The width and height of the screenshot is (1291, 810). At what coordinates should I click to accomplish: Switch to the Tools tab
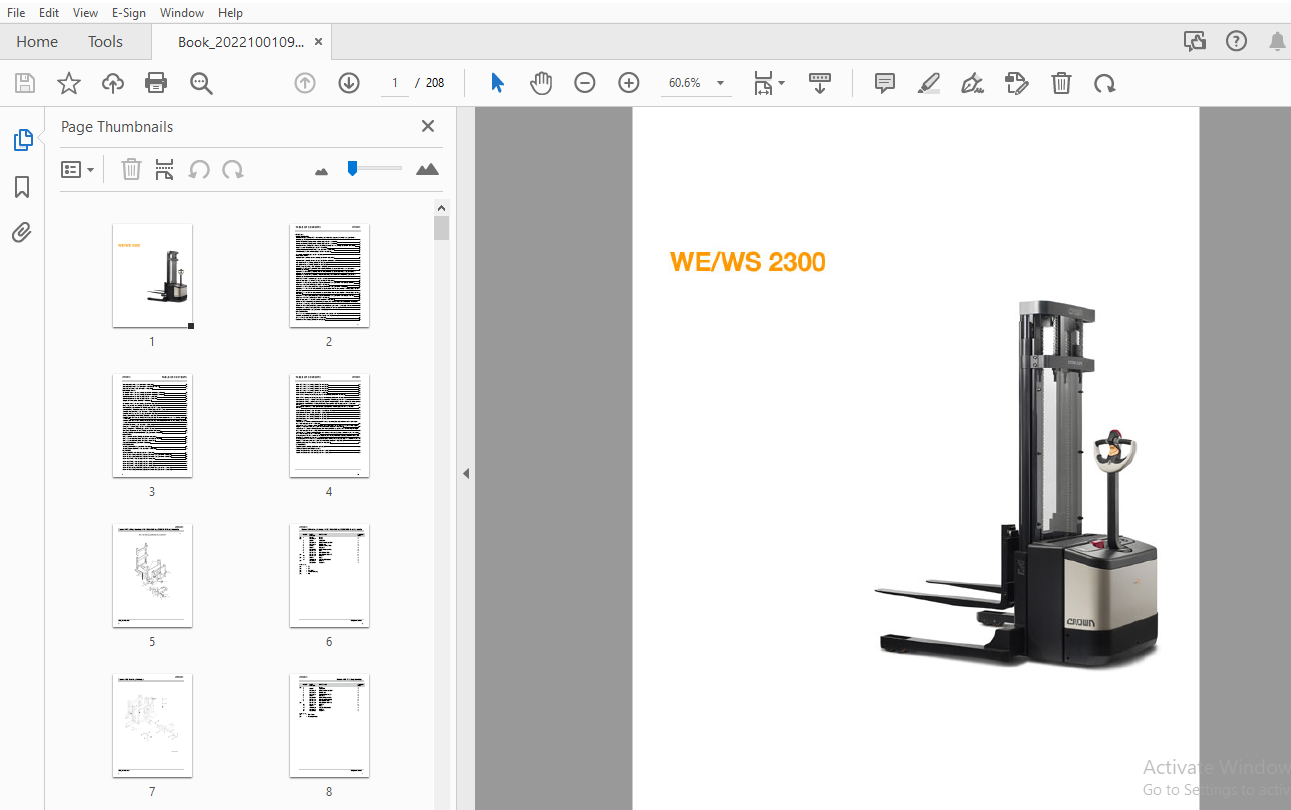pyautogui.click(x=105, y=42)
